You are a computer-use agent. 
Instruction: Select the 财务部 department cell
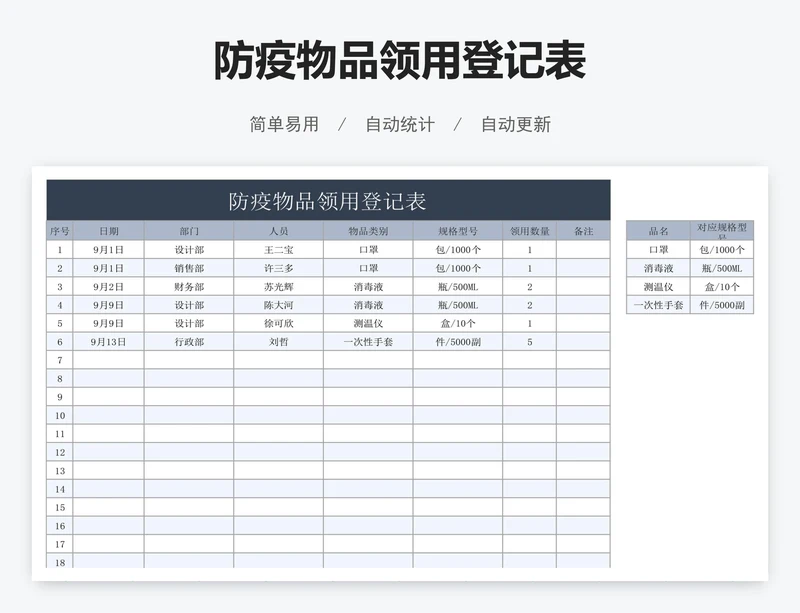pyautogui.click(x=189, y=287)
